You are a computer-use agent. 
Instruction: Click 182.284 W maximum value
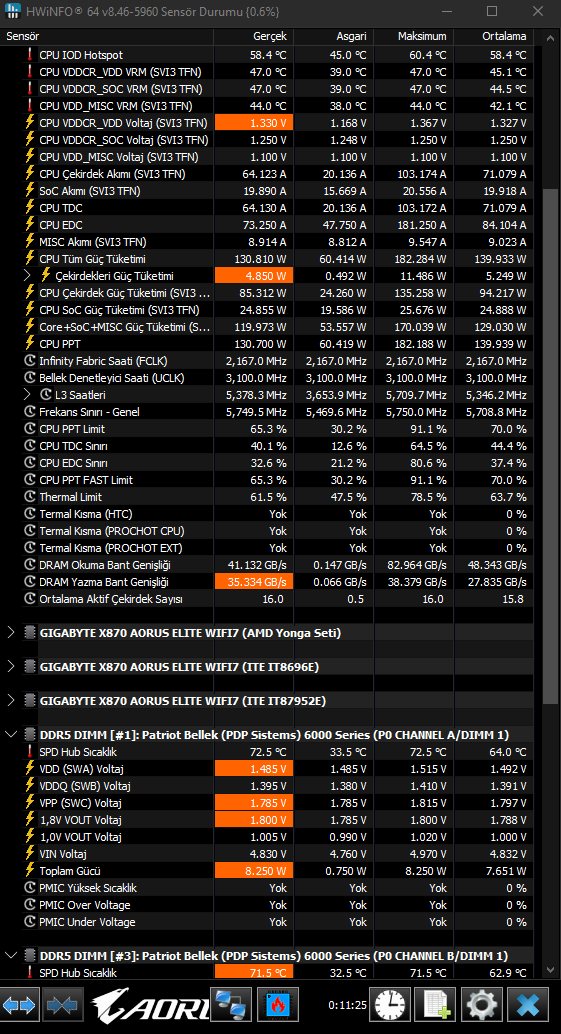(419, 259)
